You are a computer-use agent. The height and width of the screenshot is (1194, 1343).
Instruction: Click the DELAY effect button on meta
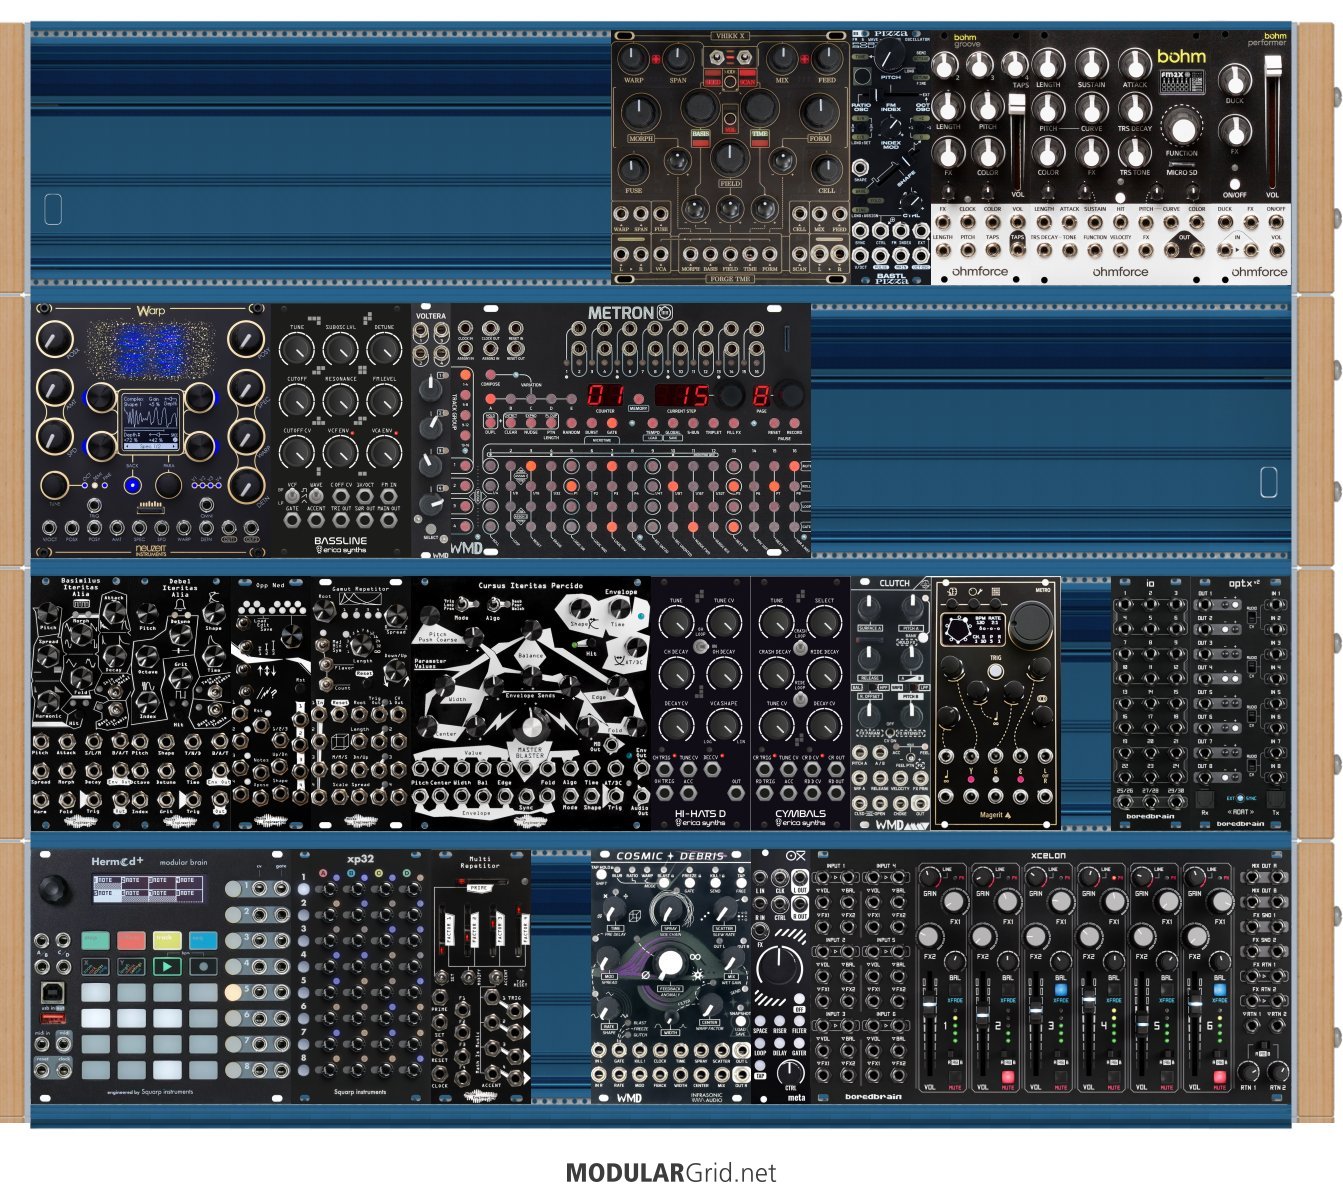(x=780, y=1045)
